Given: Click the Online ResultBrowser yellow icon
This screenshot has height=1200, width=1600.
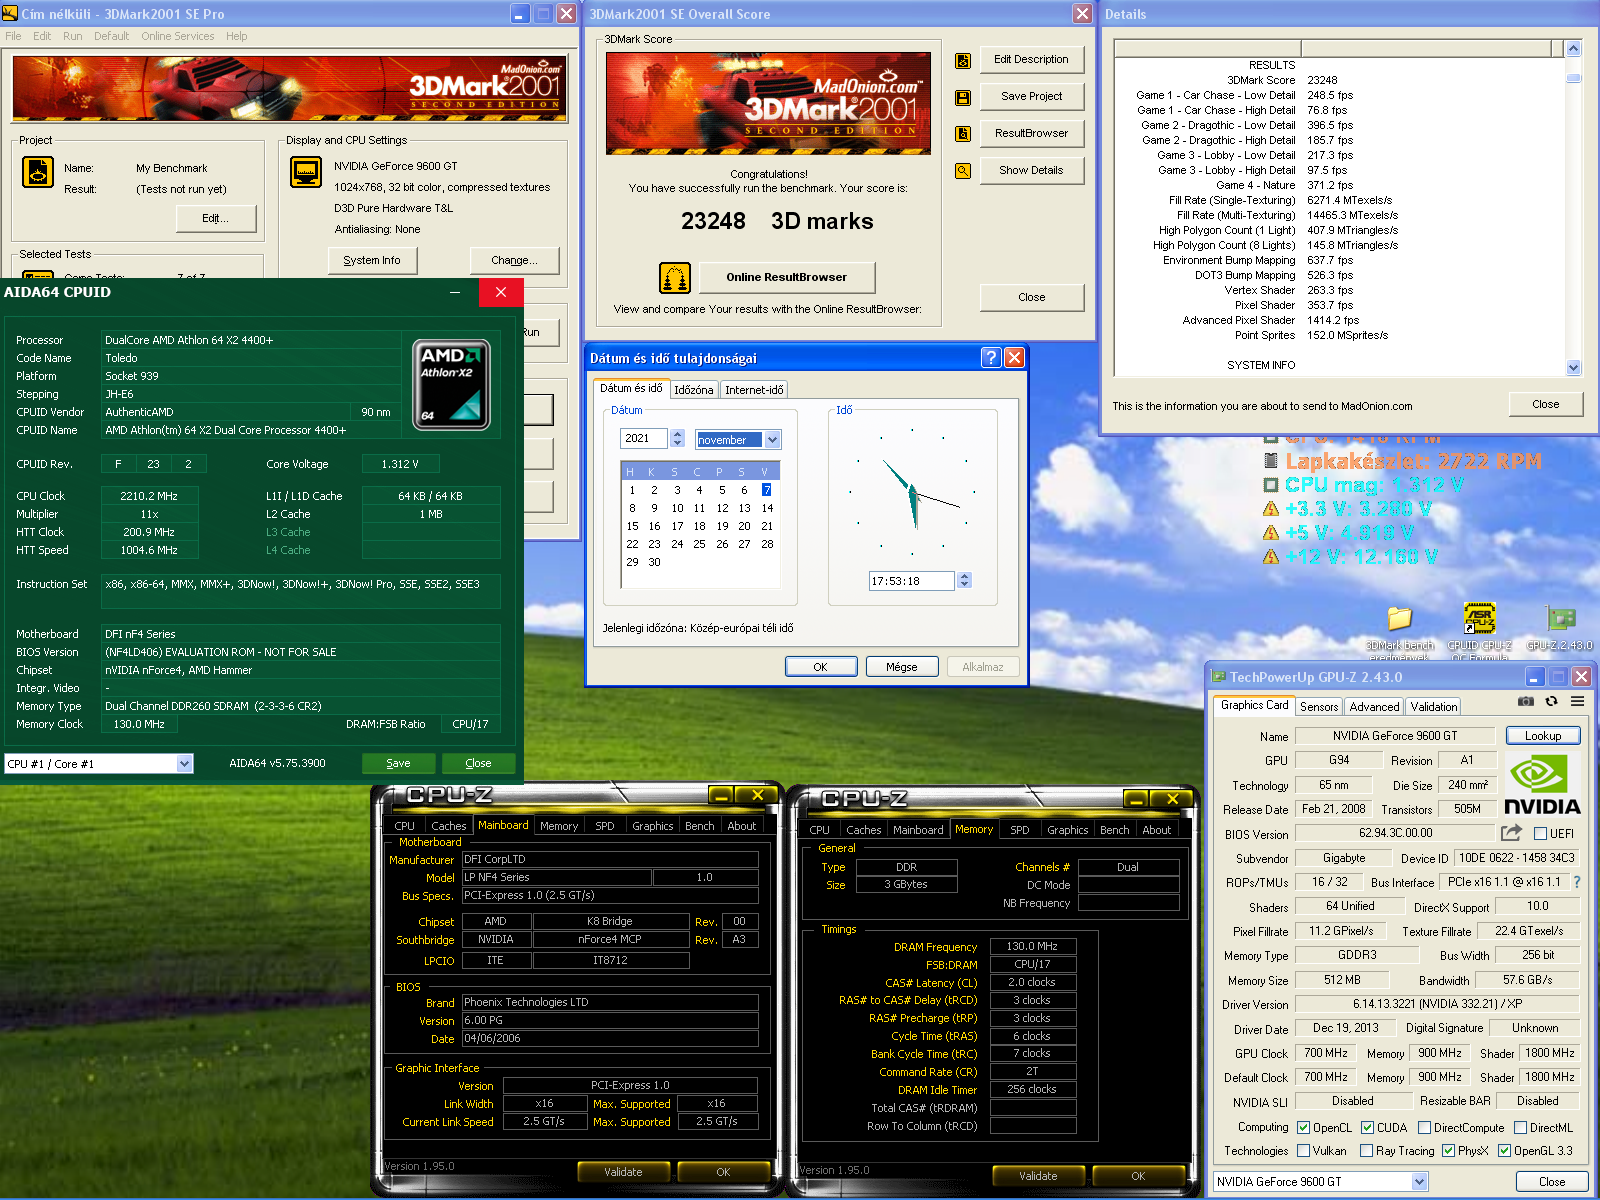Looking at the screenshot, I should (675, 277).
